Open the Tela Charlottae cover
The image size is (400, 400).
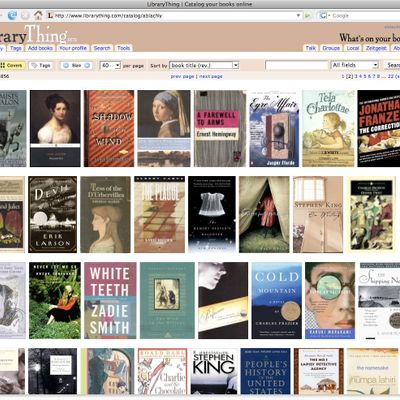[329, 128]
